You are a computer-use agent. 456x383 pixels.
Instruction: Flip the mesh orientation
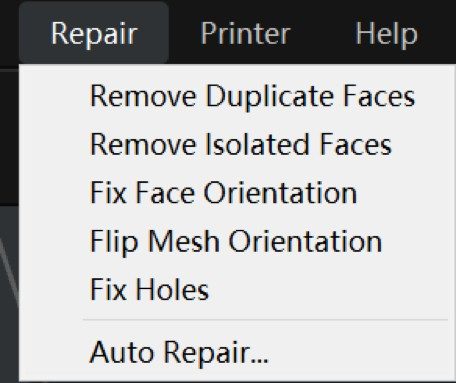coord(233,241)
